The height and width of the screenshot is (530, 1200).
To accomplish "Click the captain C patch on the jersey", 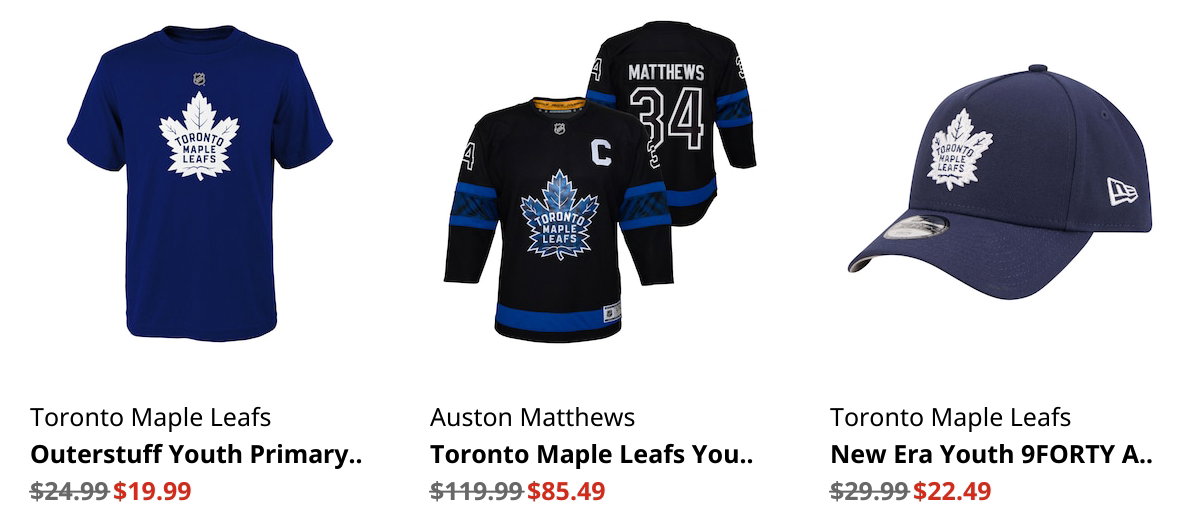I will pyautogui.click(x=600, y=152).
